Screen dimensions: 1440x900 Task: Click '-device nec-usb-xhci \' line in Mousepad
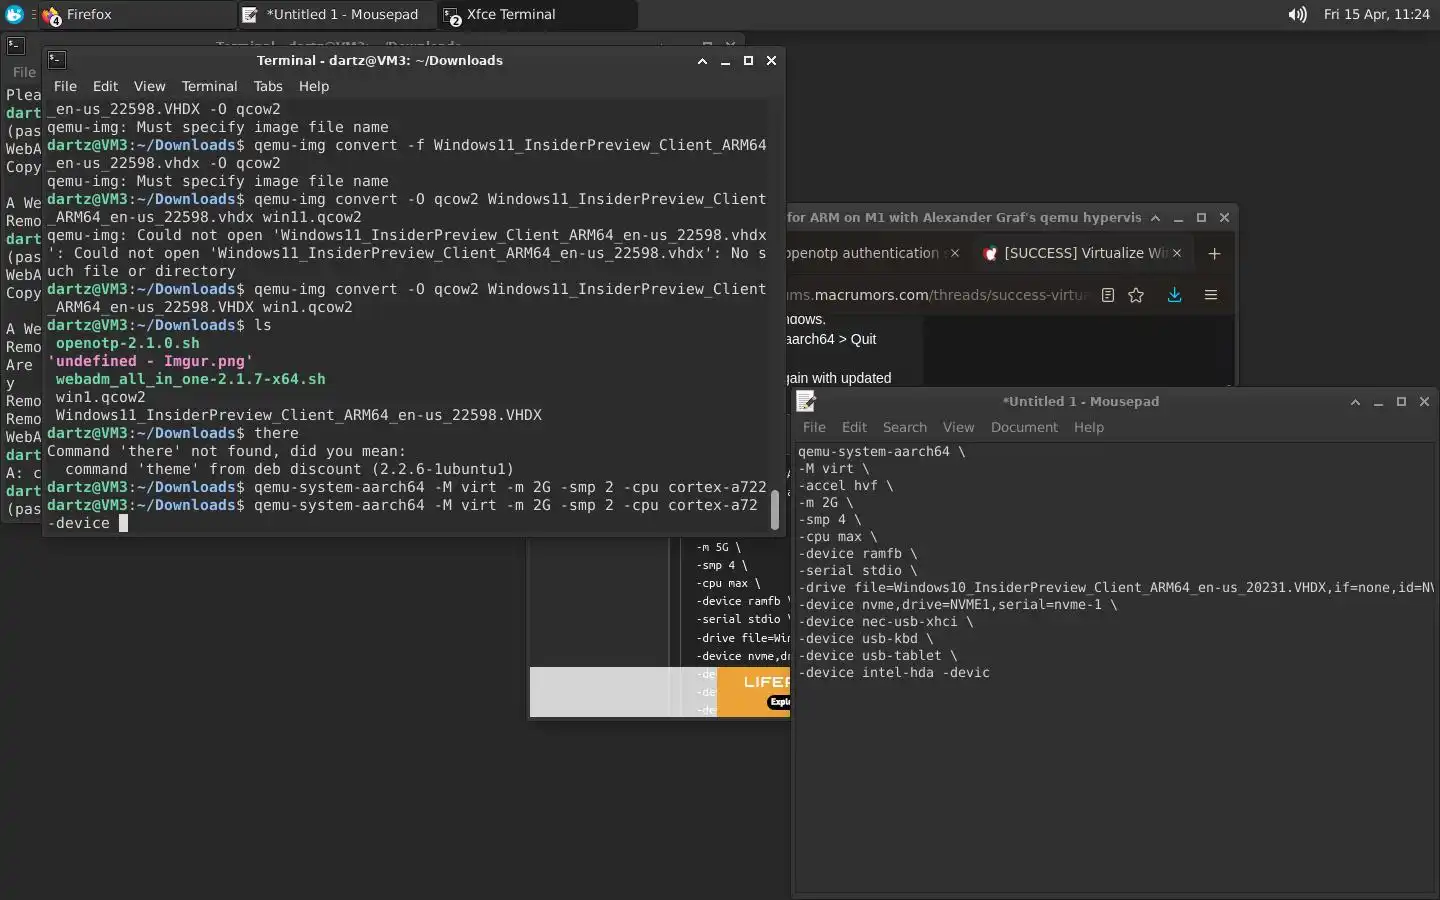pos(886,622)
